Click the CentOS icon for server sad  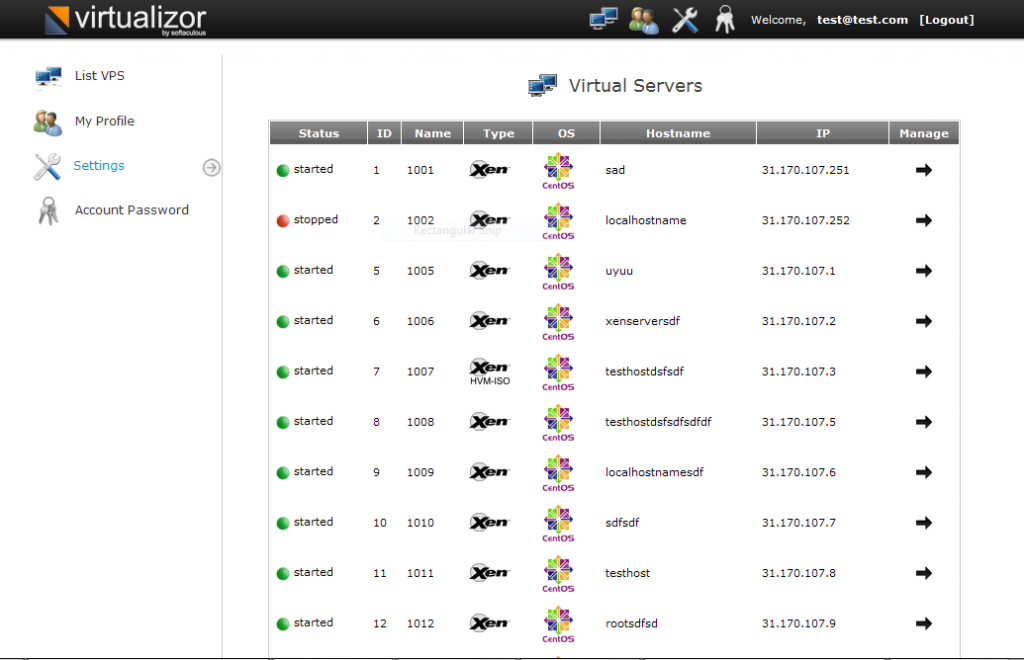point(557,169)
